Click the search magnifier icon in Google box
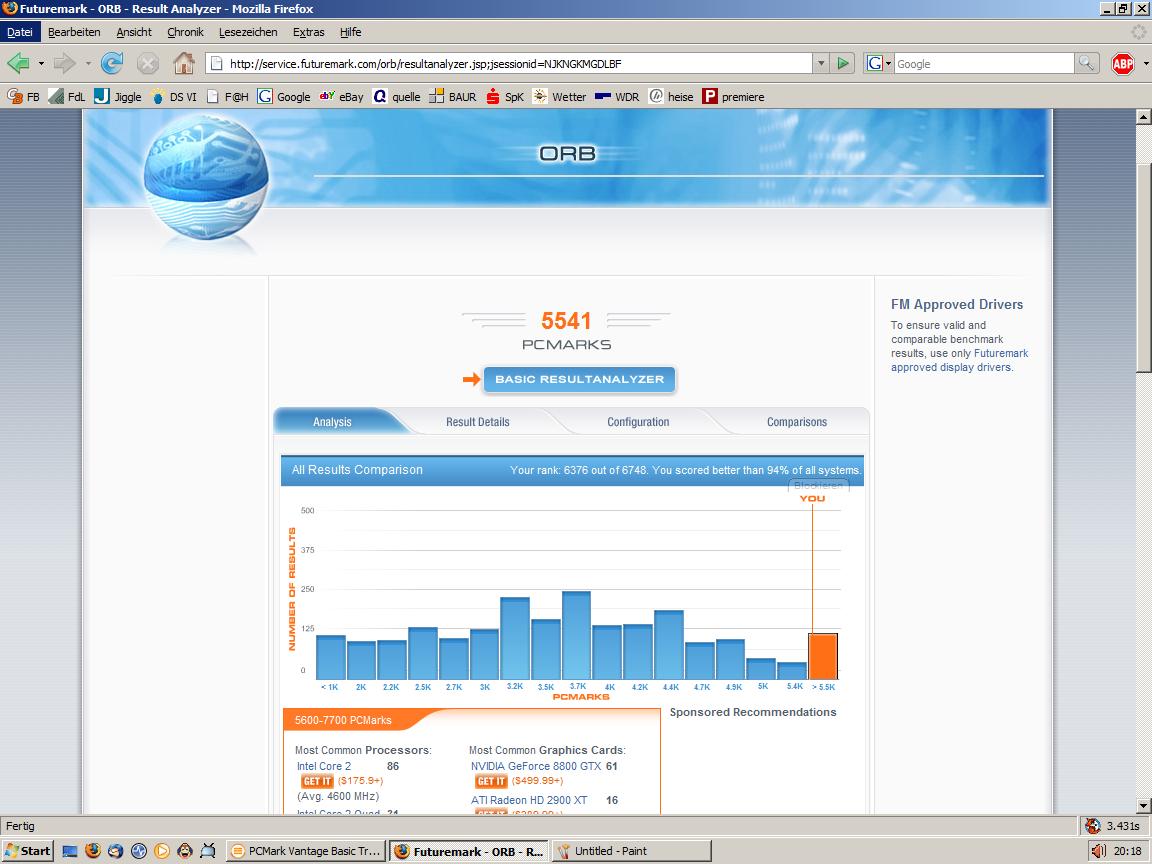 1086,64
